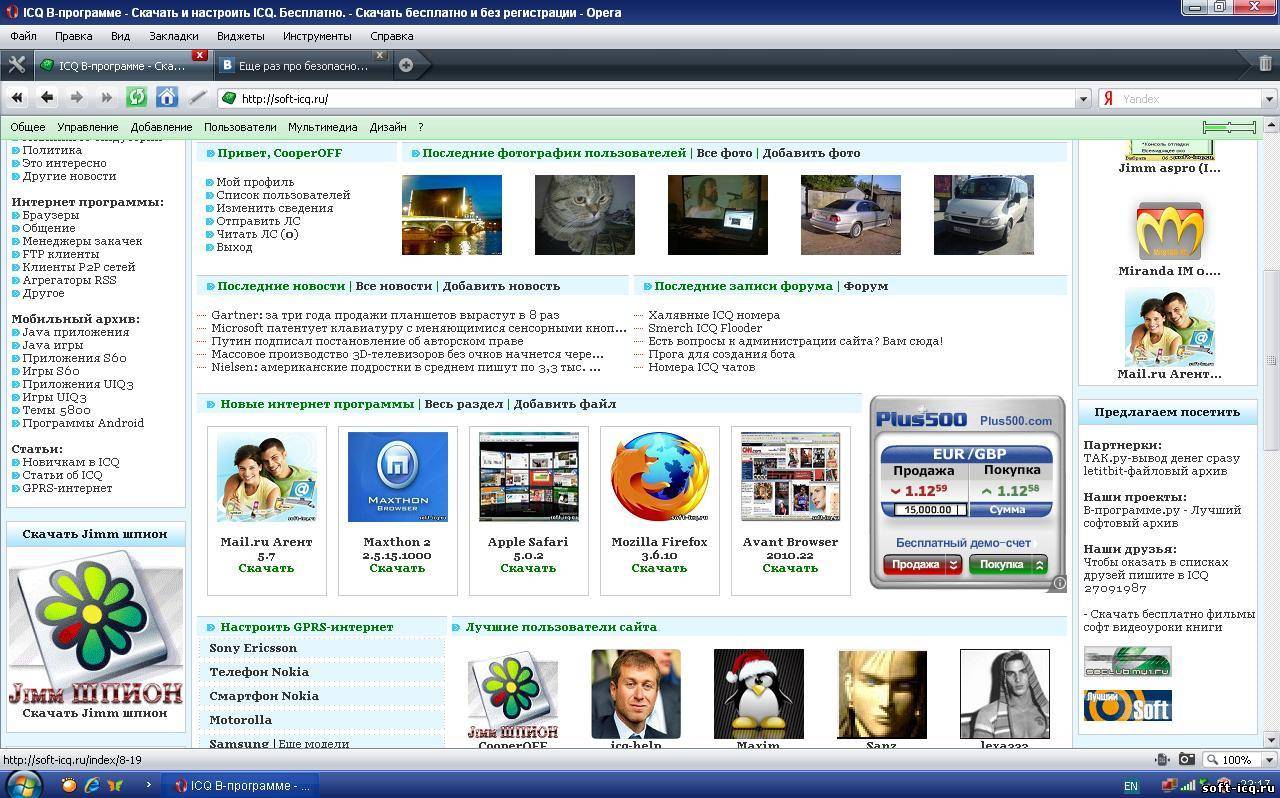
Task: Close the 'Еще раз про безопасно' tab
Action: (x=379, y=55)
